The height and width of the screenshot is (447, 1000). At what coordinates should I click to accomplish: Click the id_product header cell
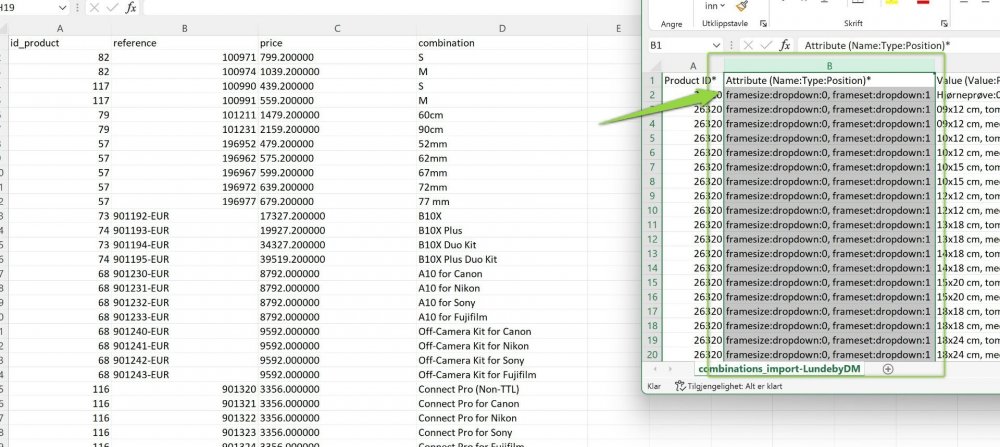[60, 43]
